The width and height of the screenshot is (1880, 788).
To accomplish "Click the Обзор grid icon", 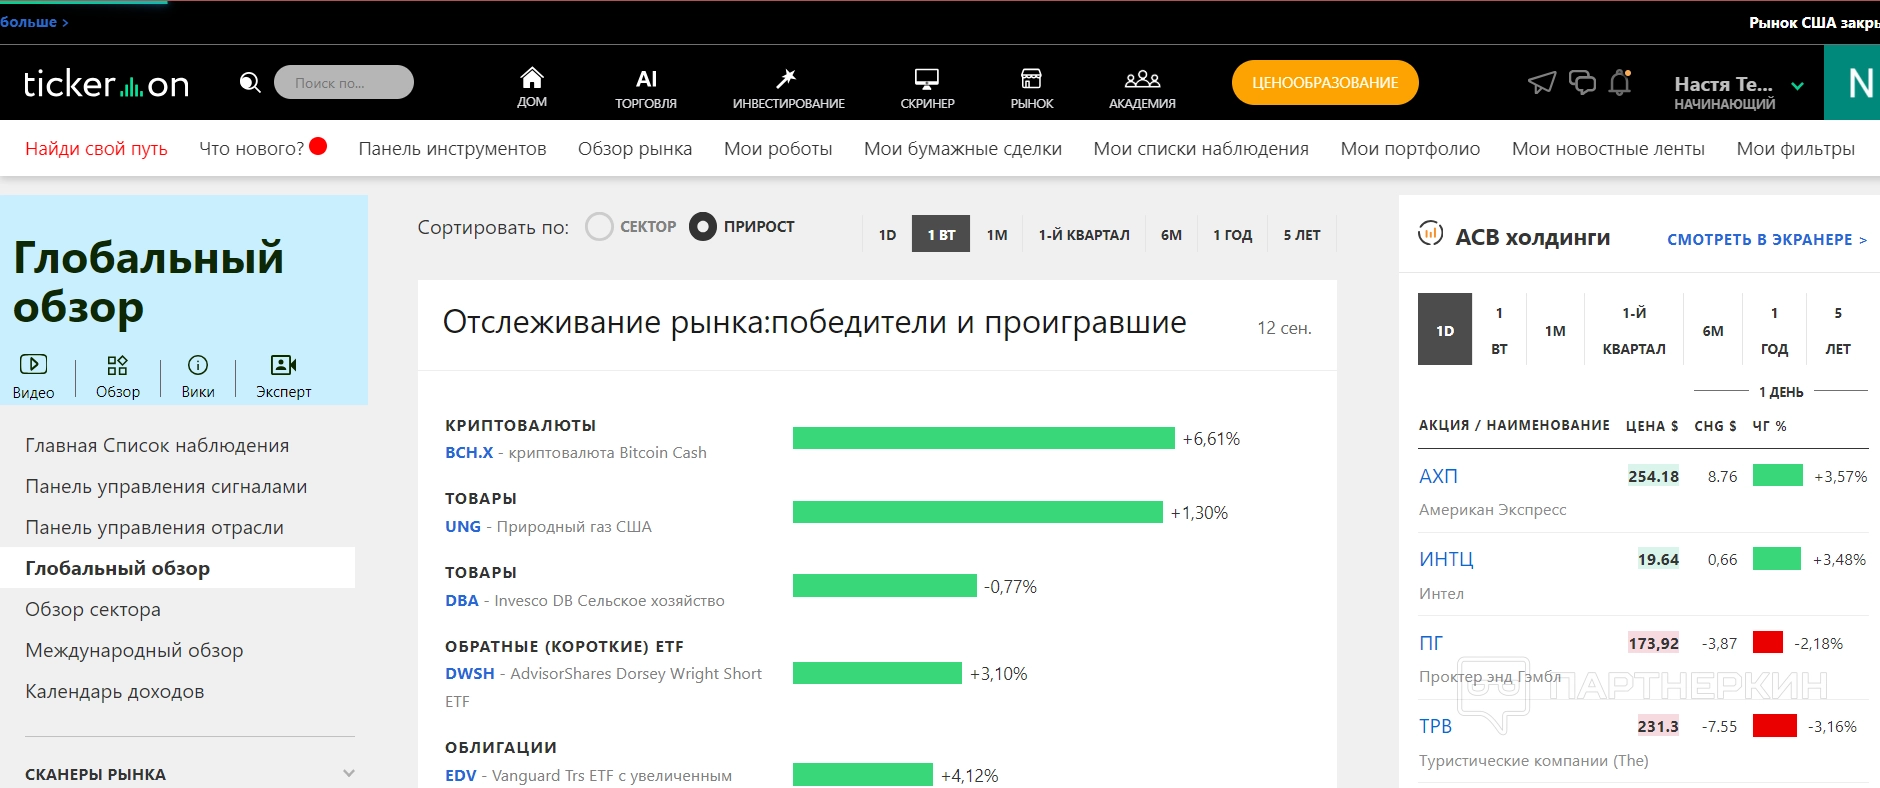I will [x=118, y=364].
